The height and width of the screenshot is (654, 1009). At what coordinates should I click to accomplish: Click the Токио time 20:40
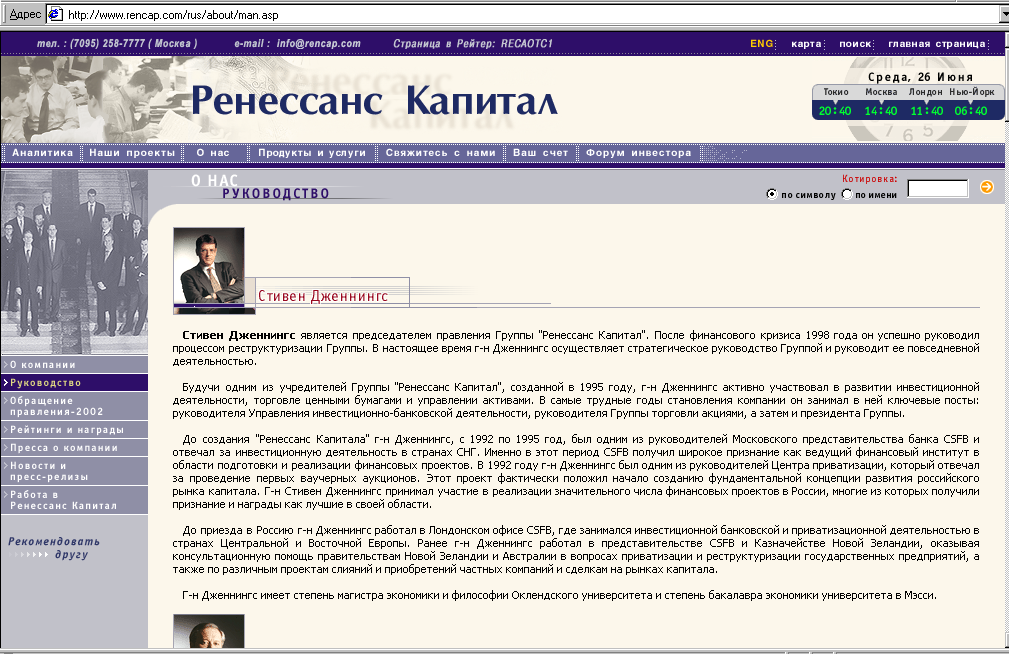tap(835, 111)
